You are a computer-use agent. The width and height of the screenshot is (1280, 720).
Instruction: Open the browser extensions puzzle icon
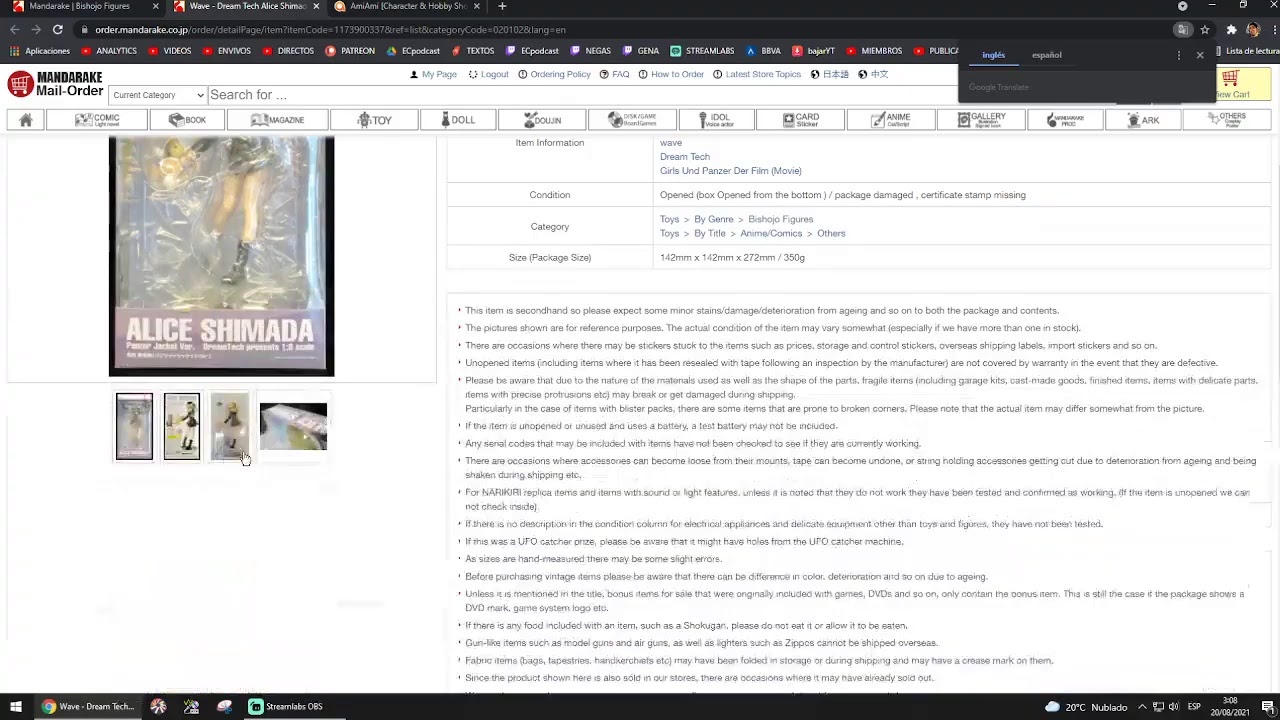point(1231,30)
